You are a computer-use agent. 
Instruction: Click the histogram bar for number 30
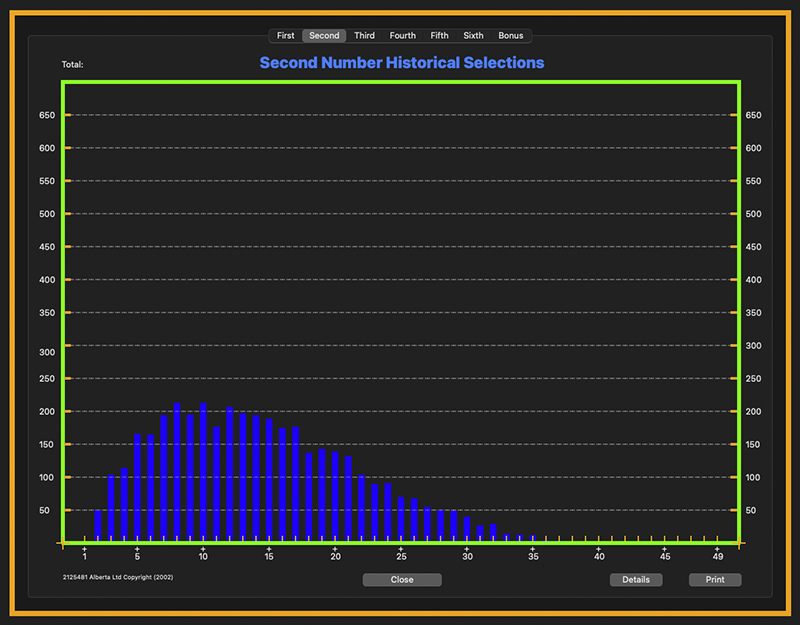point(467,530)
